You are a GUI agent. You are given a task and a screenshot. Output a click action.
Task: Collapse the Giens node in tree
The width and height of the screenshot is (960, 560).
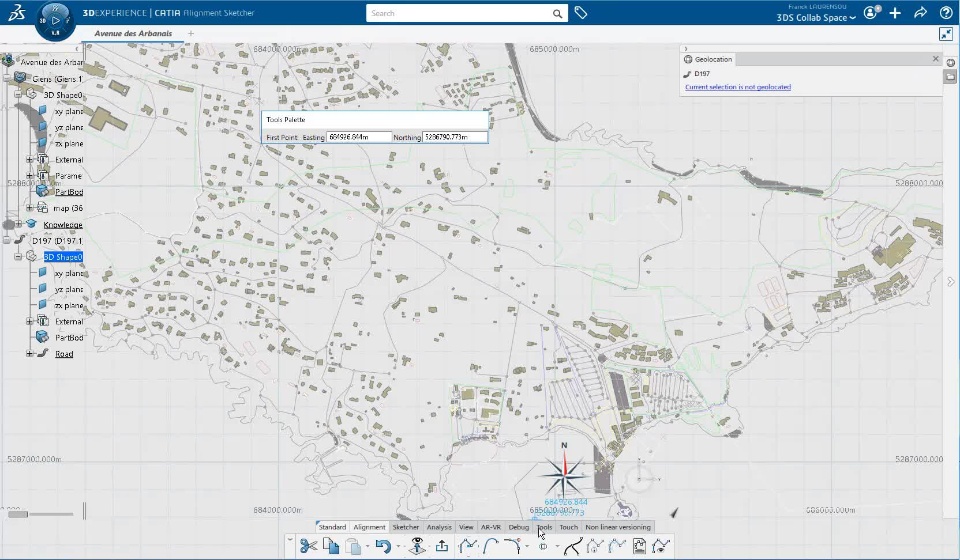pos(7,78)
